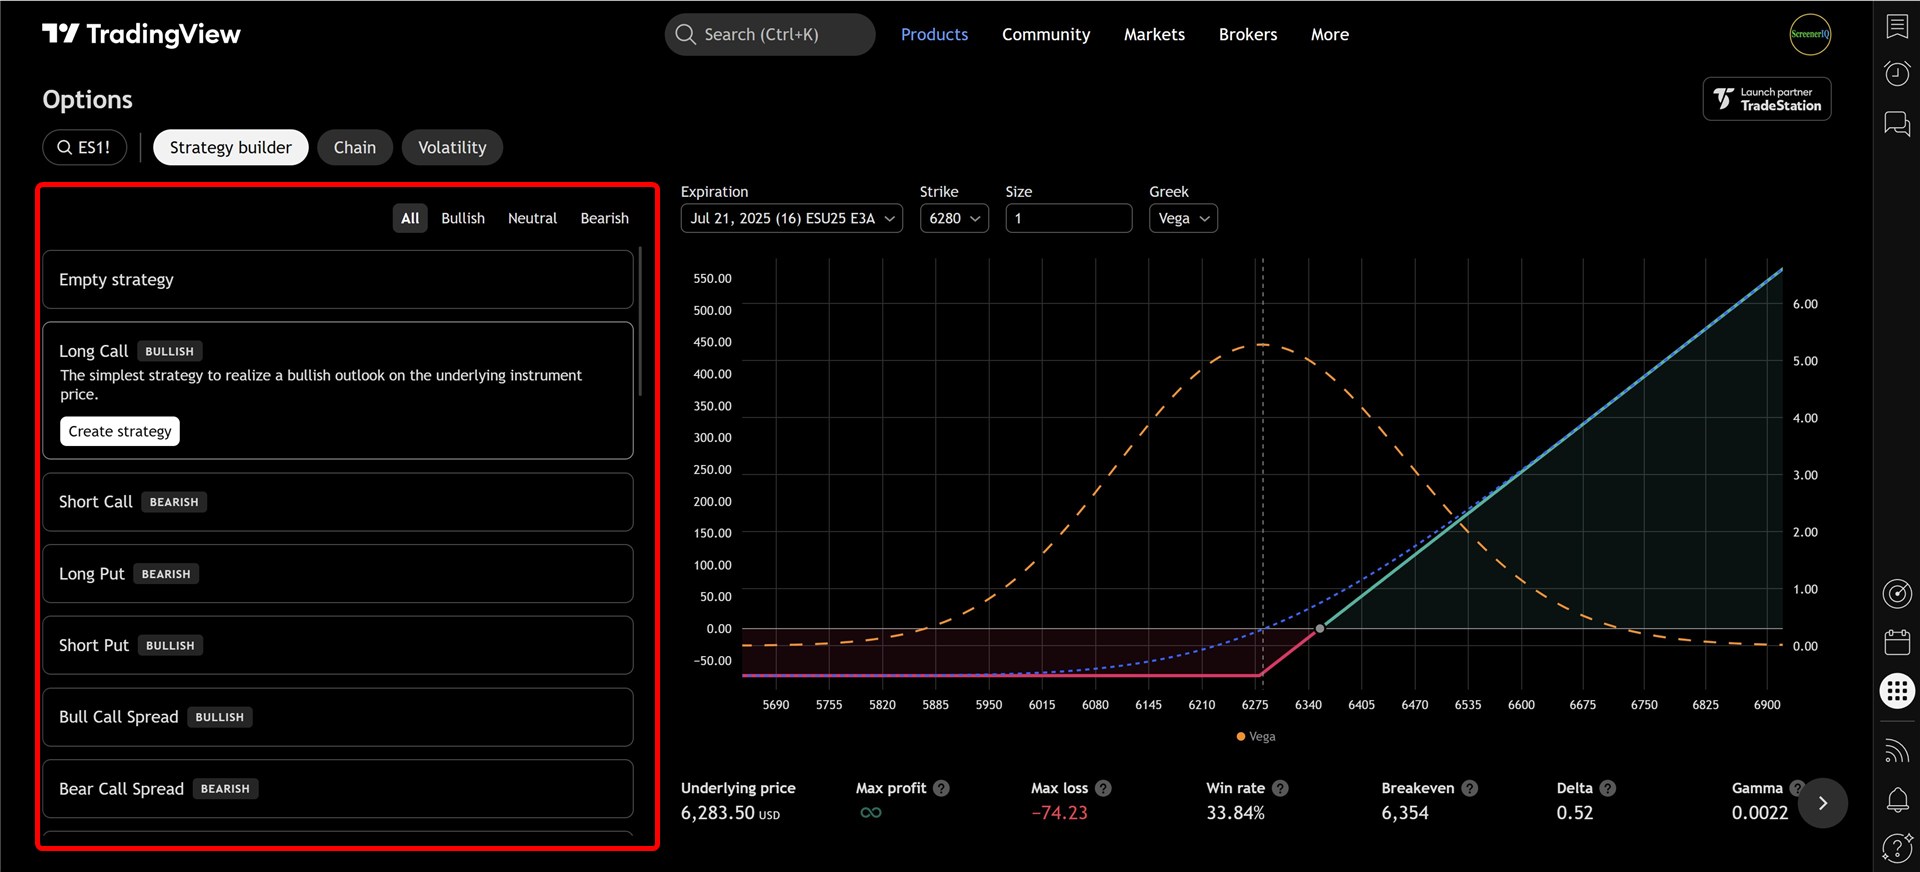Click TradeStation launch partner badge
This screenshot has width=1920, height=872.
[x=1767, y=99]
